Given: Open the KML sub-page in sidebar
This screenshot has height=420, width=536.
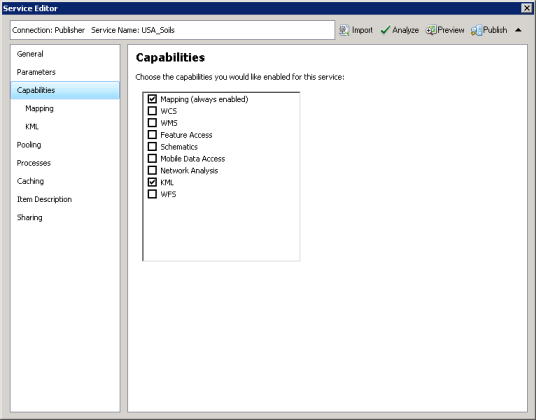Looking at the screenshot, I should tap(65, 126).
